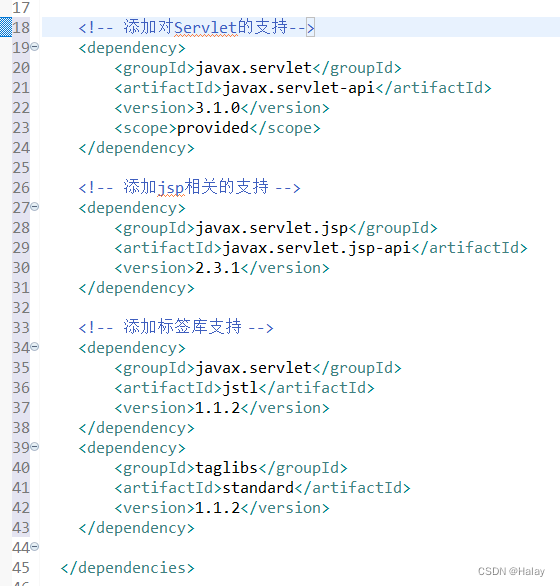This screenshot has height=586, width=560.
Task: Click line number 30 in the gutter
Action: (x=21, y=268)
